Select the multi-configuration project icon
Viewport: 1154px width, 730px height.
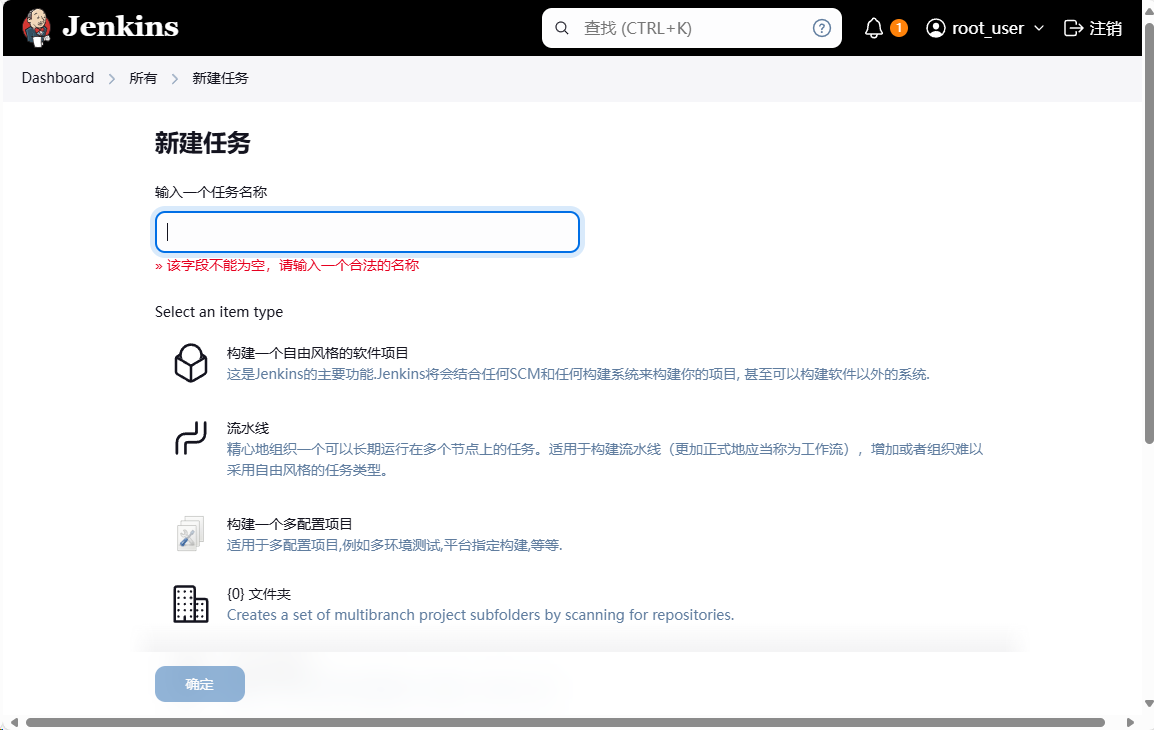click(x=191, y=534)
